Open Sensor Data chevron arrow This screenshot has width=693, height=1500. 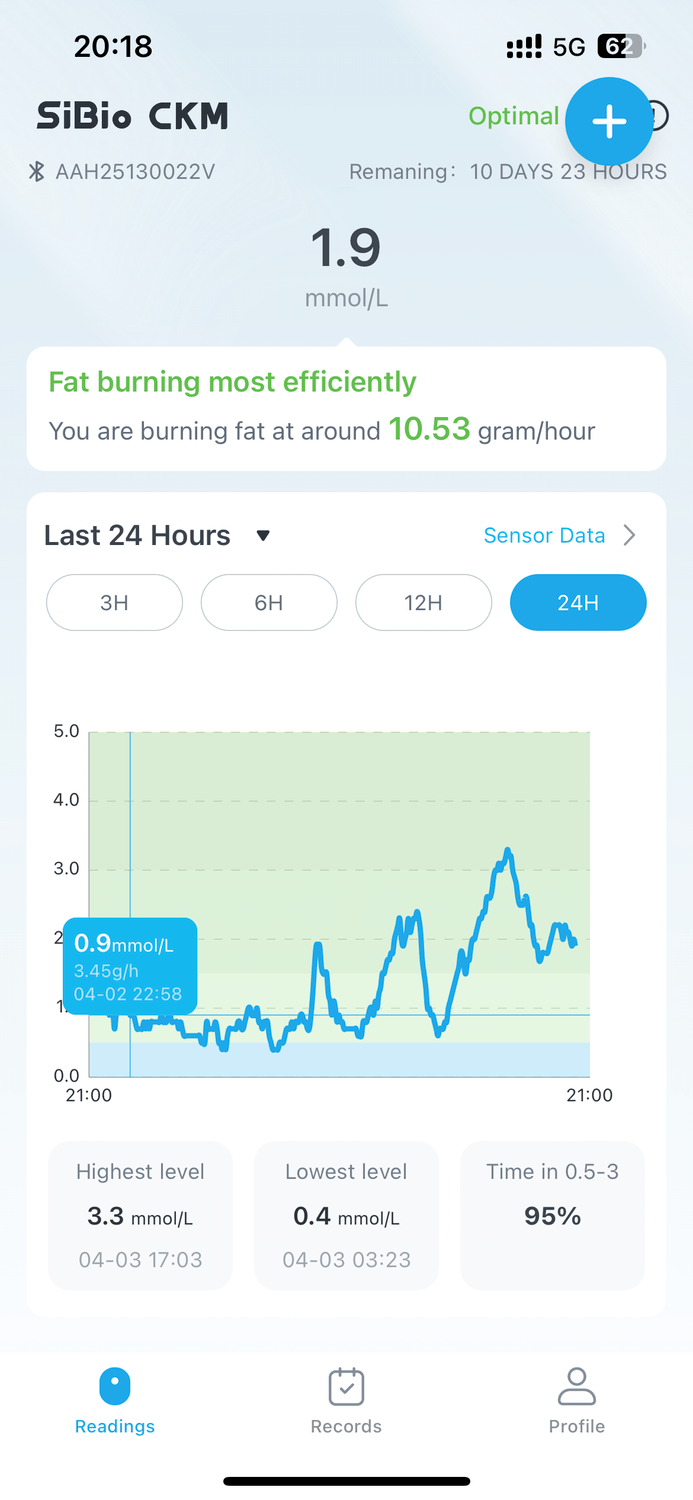630,536
